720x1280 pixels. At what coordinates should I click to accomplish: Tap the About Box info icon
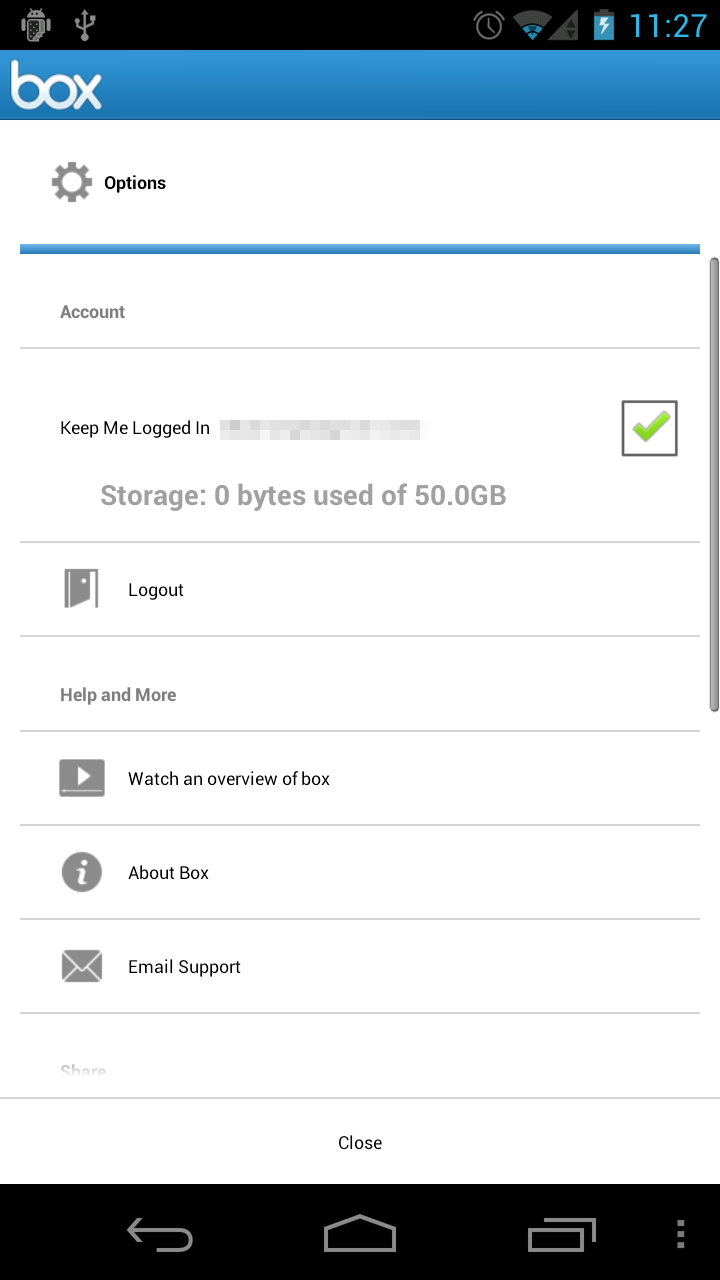(81, 873)
